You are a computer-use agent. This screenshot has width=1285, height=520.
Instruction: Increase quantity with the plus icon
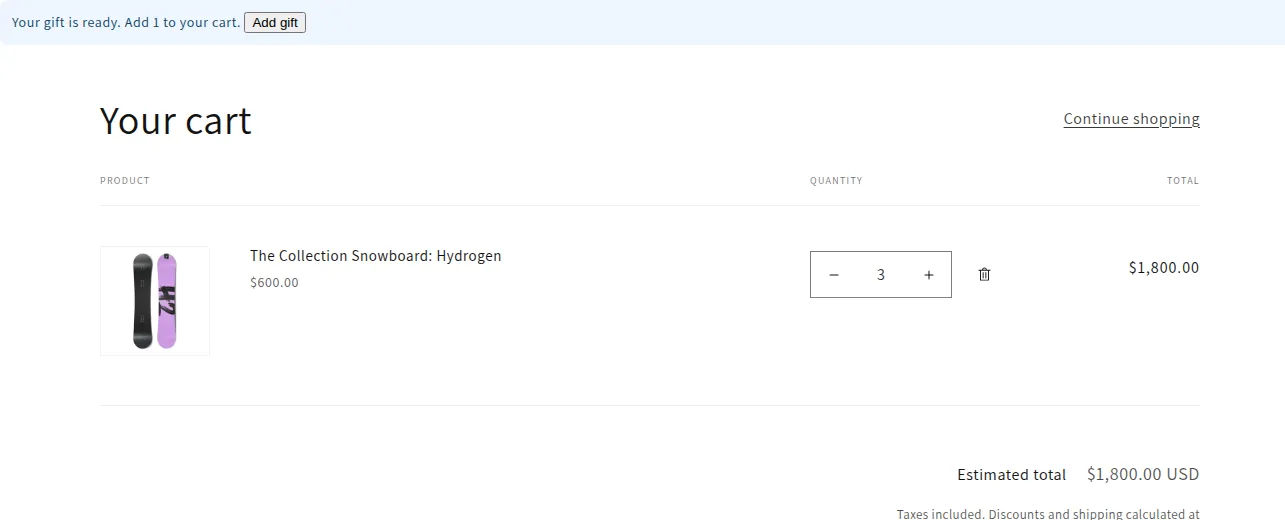pyautogui.click(x=928, y=275)
